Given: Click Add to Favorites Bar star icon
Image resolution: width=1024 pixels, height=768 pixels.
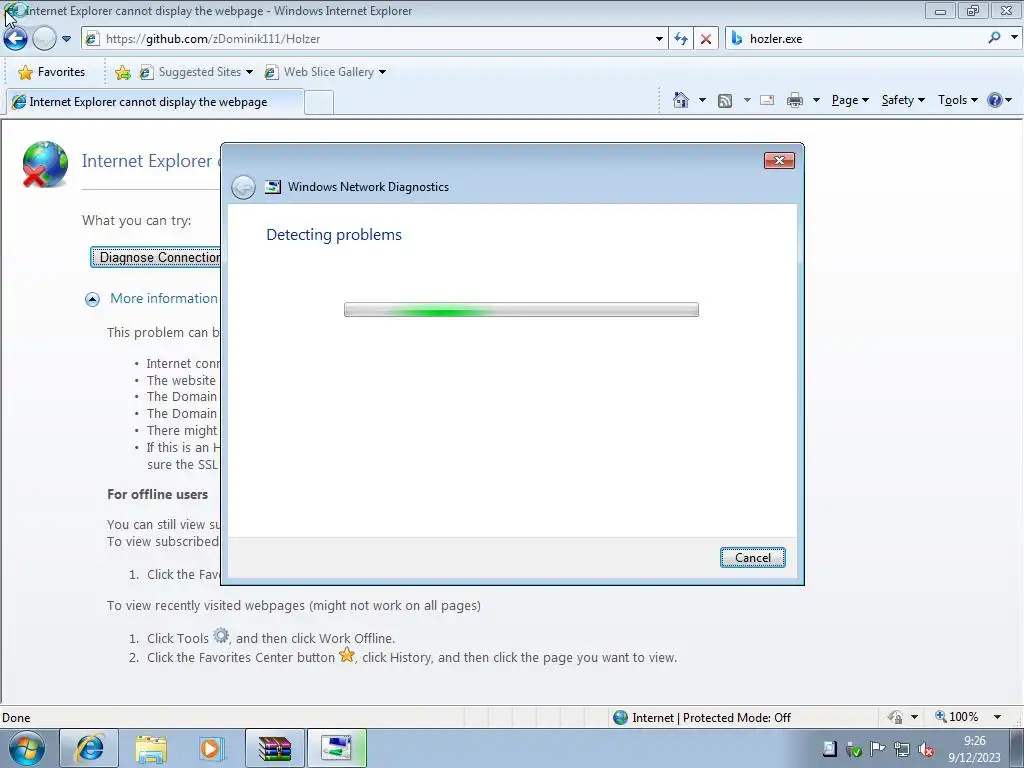Looking at the screenshot, I should pos(122,72).
